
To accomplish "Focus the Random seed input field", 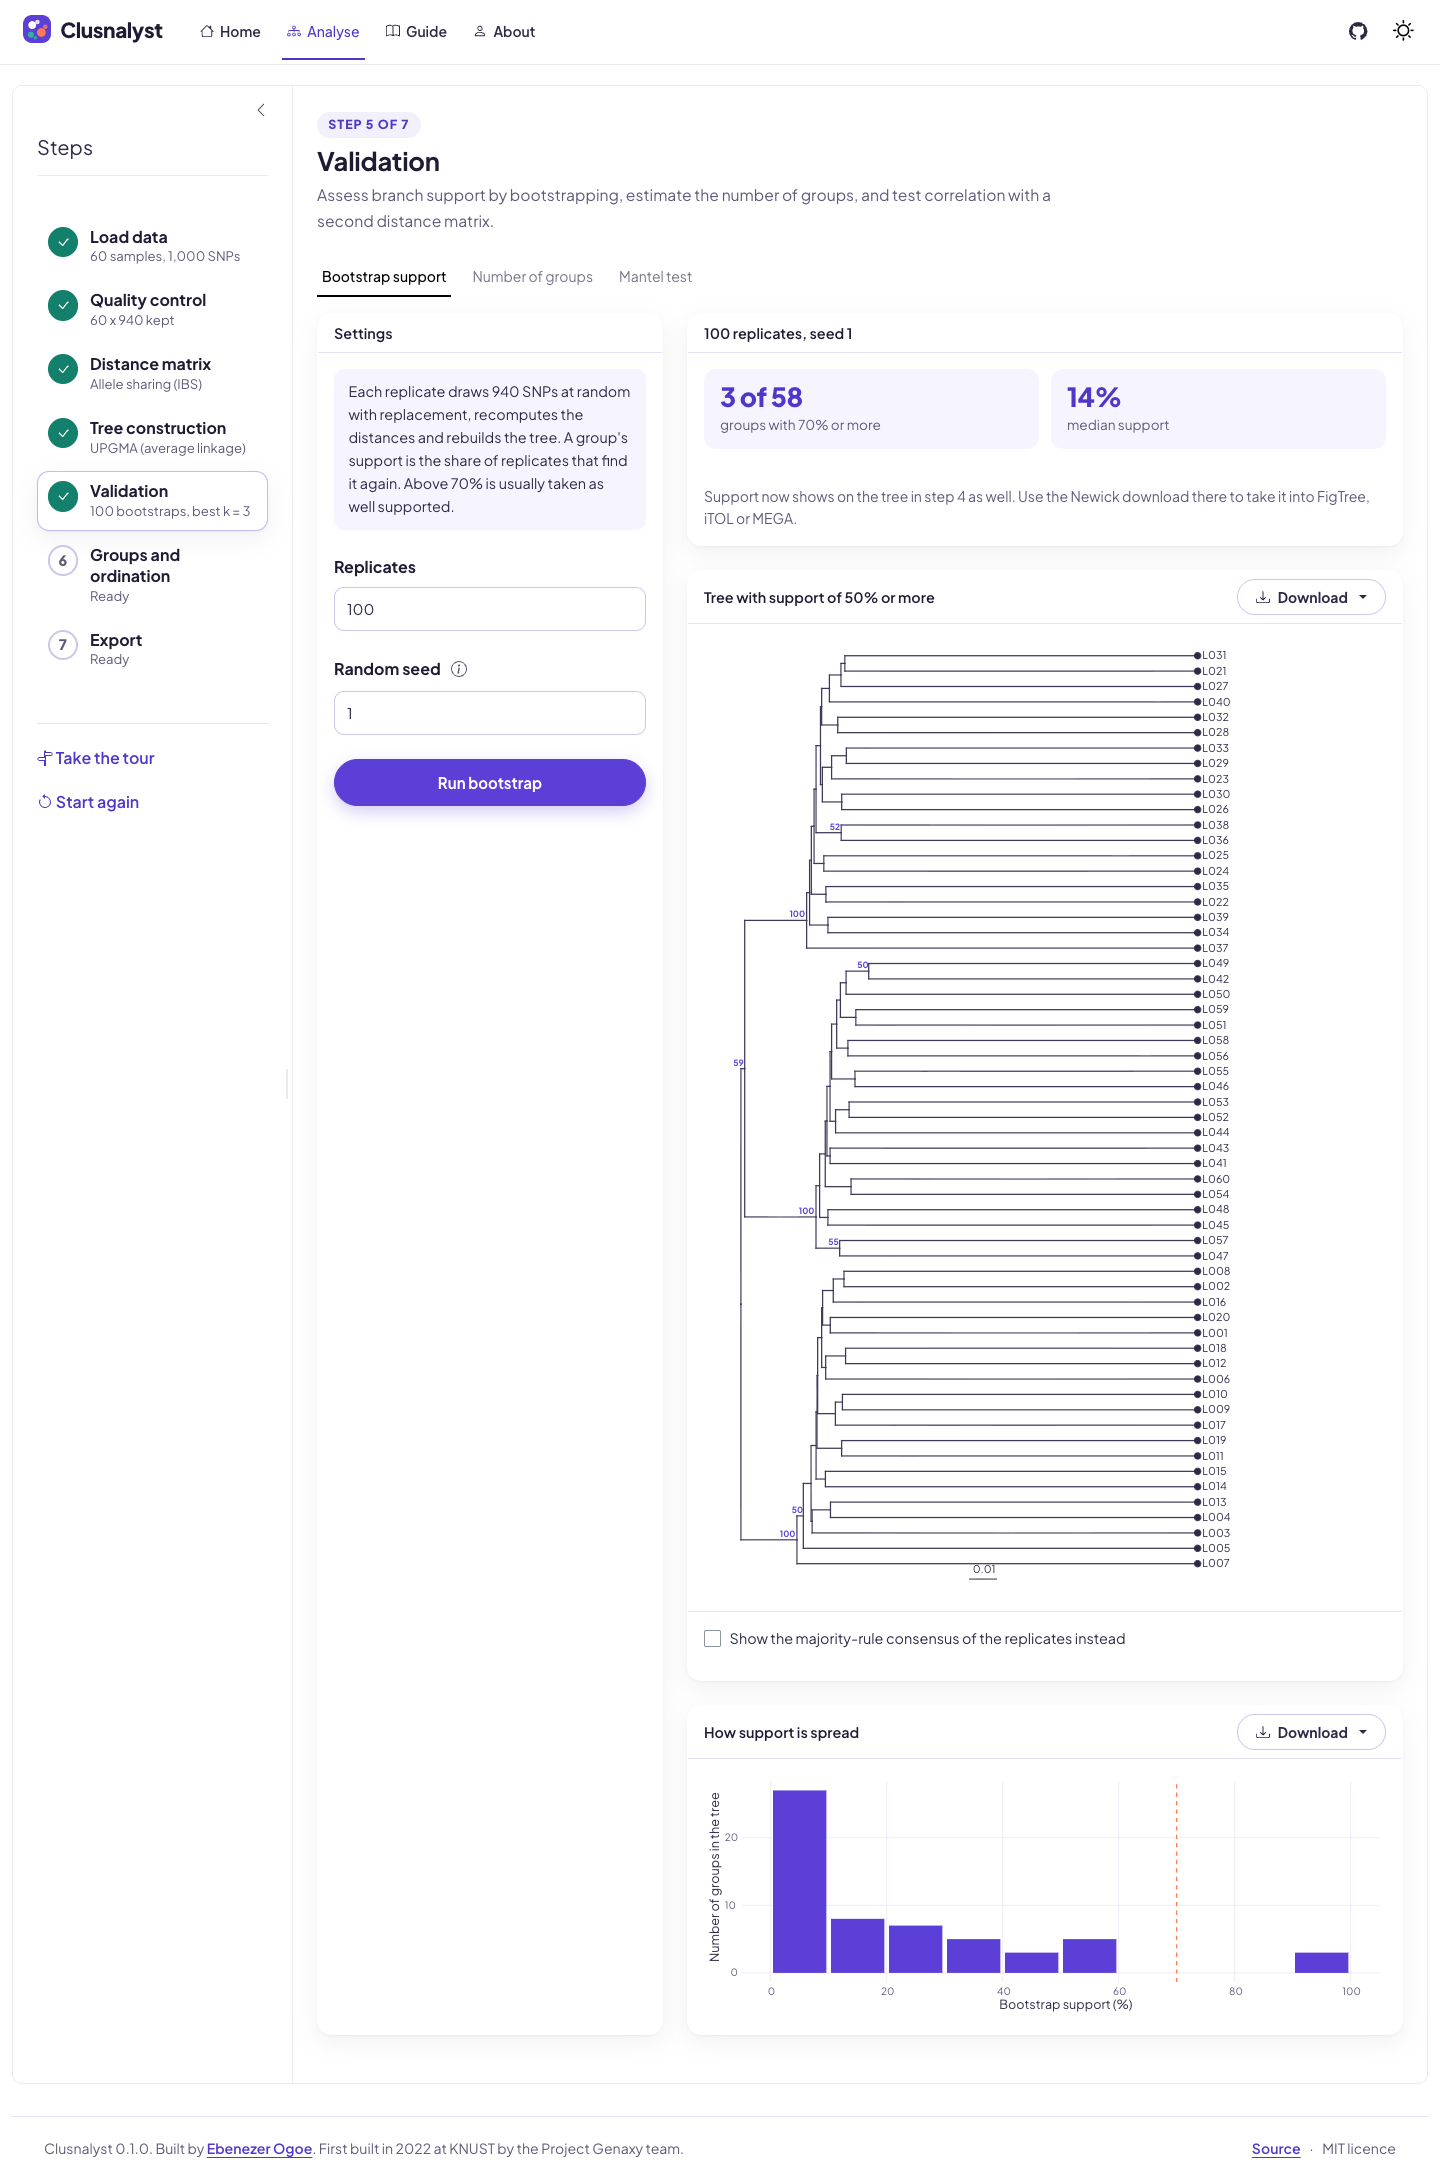I will tap(490, 713).
